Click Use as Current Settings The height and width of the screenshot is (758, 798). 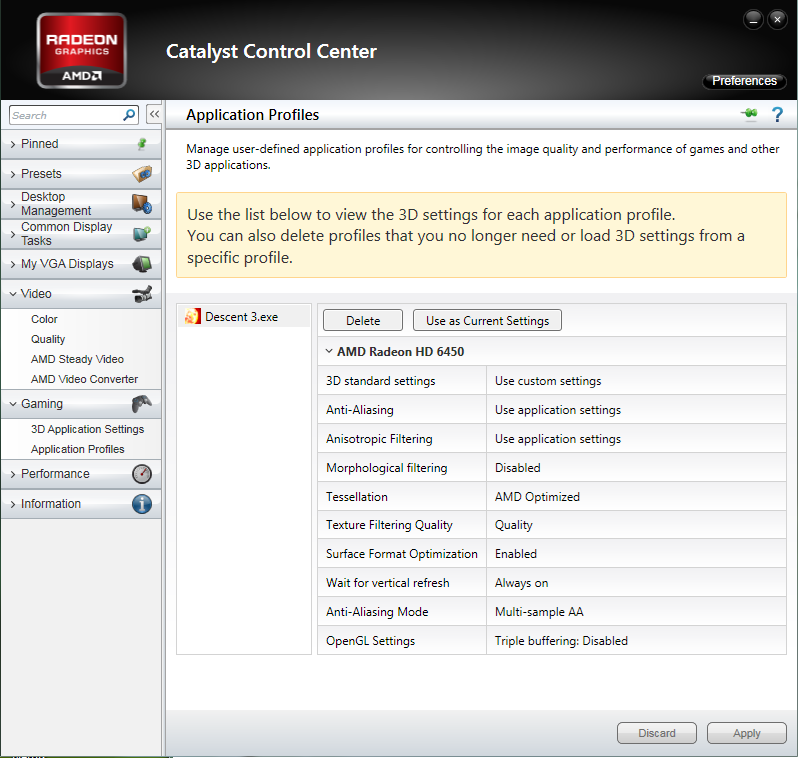pyautogui.click(x=487, y=321)
